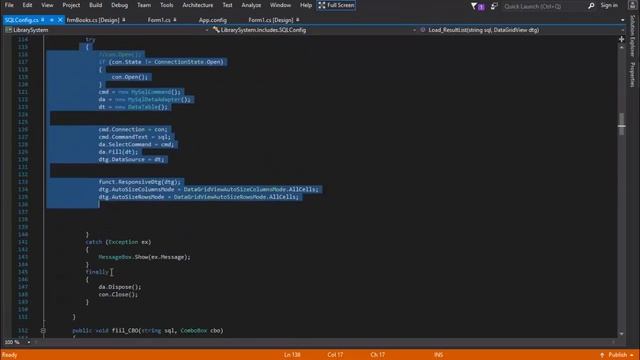This screenshot has height=360, width=640.
Task: Click the vertical scrollbar up arrow
Action: [x=622, y=47]
